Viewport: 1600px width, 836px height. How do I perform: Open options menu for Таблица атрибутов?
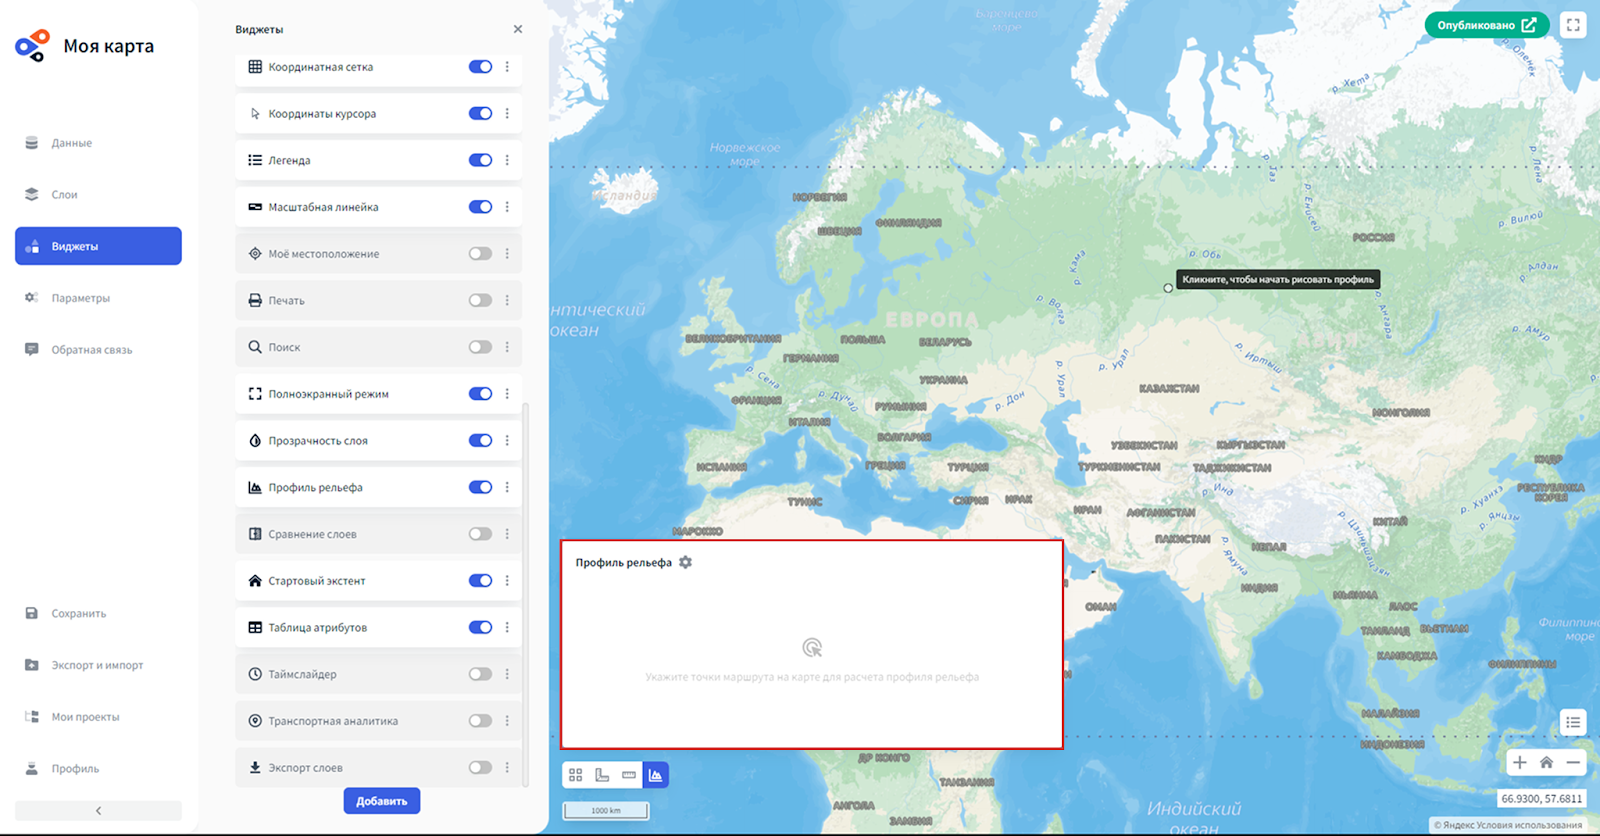[x=507, y=627]
